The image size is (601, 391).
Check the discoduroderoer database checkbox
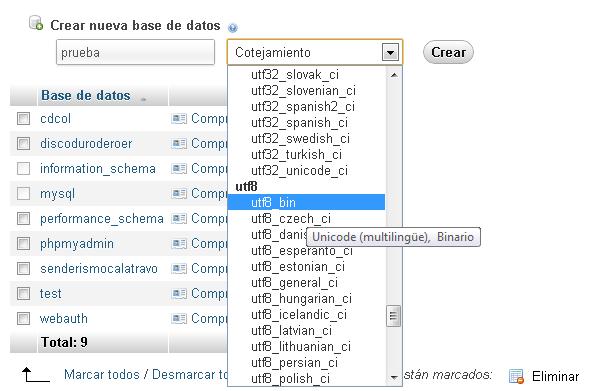tap(23, 143)
